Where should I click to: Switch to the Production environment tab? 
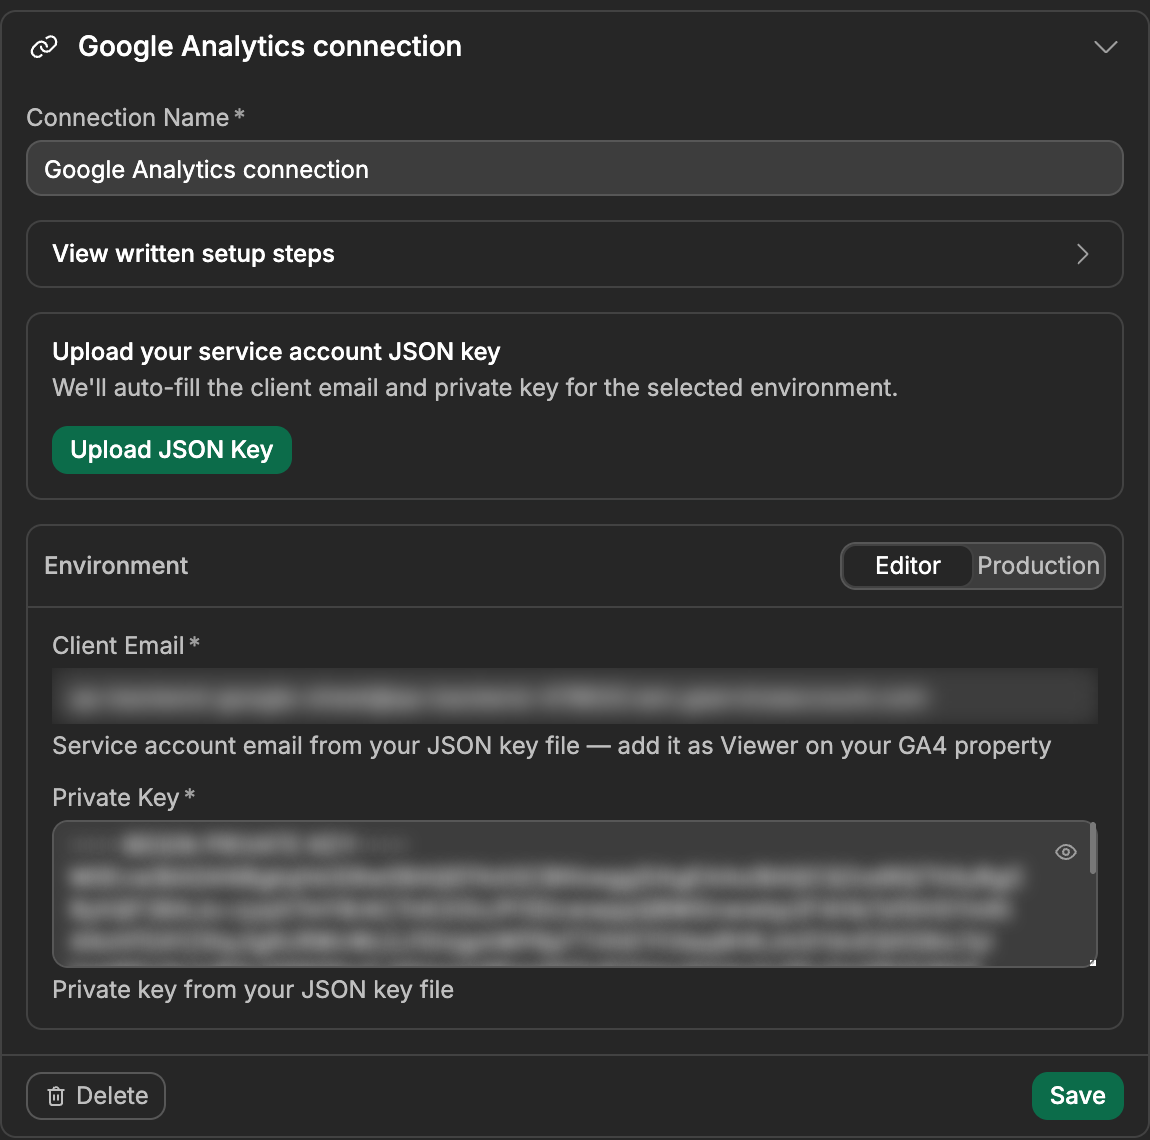[1038, 566]
